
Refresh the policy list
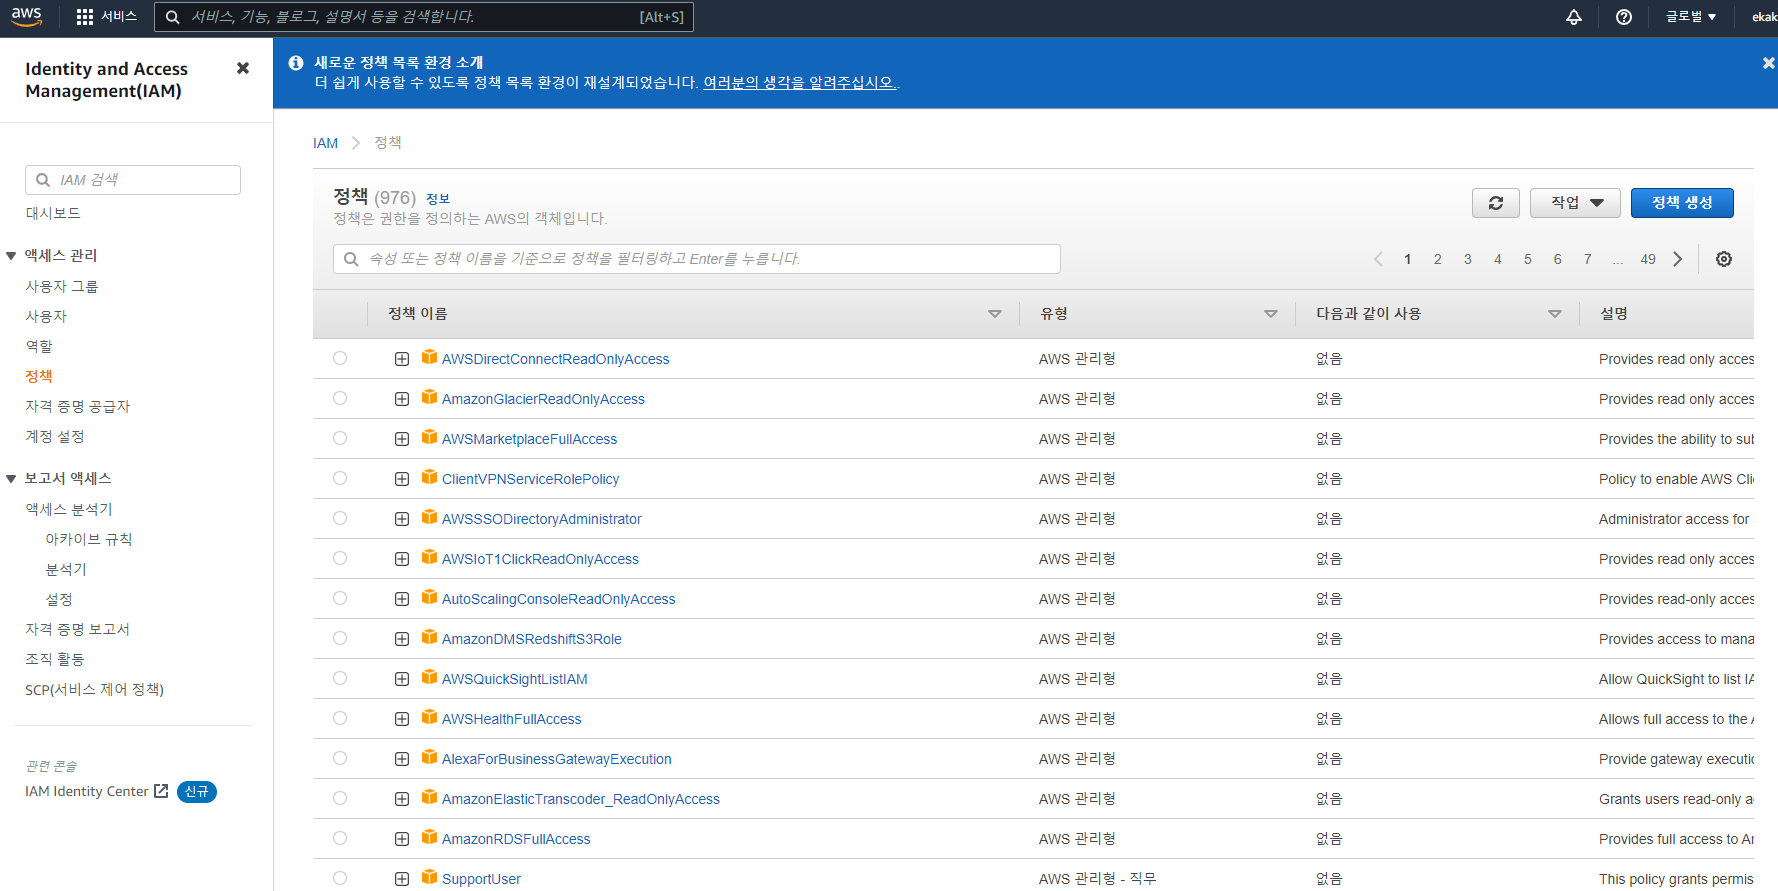1496,203
